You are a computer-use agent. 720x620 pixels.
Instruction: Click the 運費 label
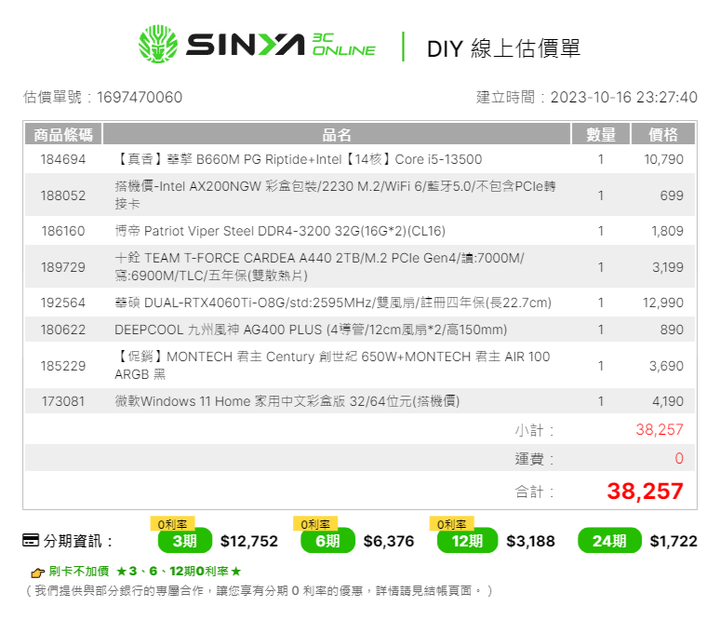tap(534, 459)
